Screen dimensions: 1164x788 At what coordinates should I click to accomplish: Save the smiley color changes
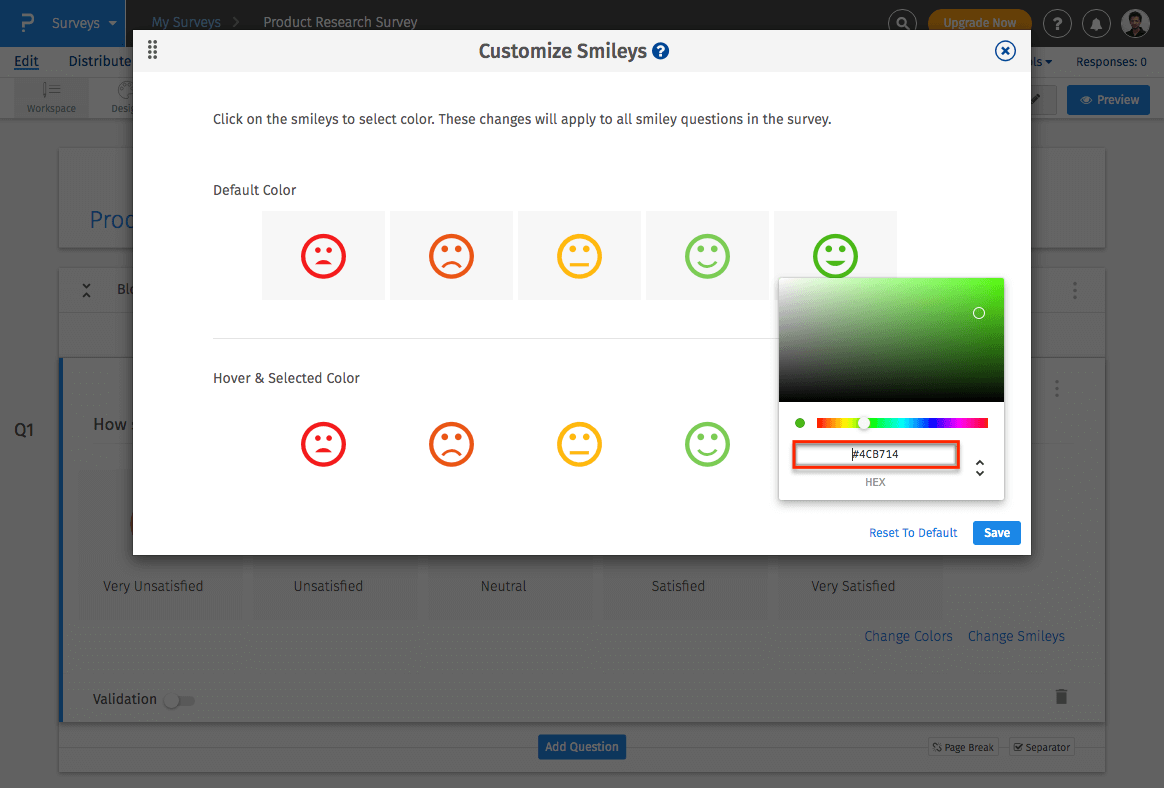tap(996, 533)
